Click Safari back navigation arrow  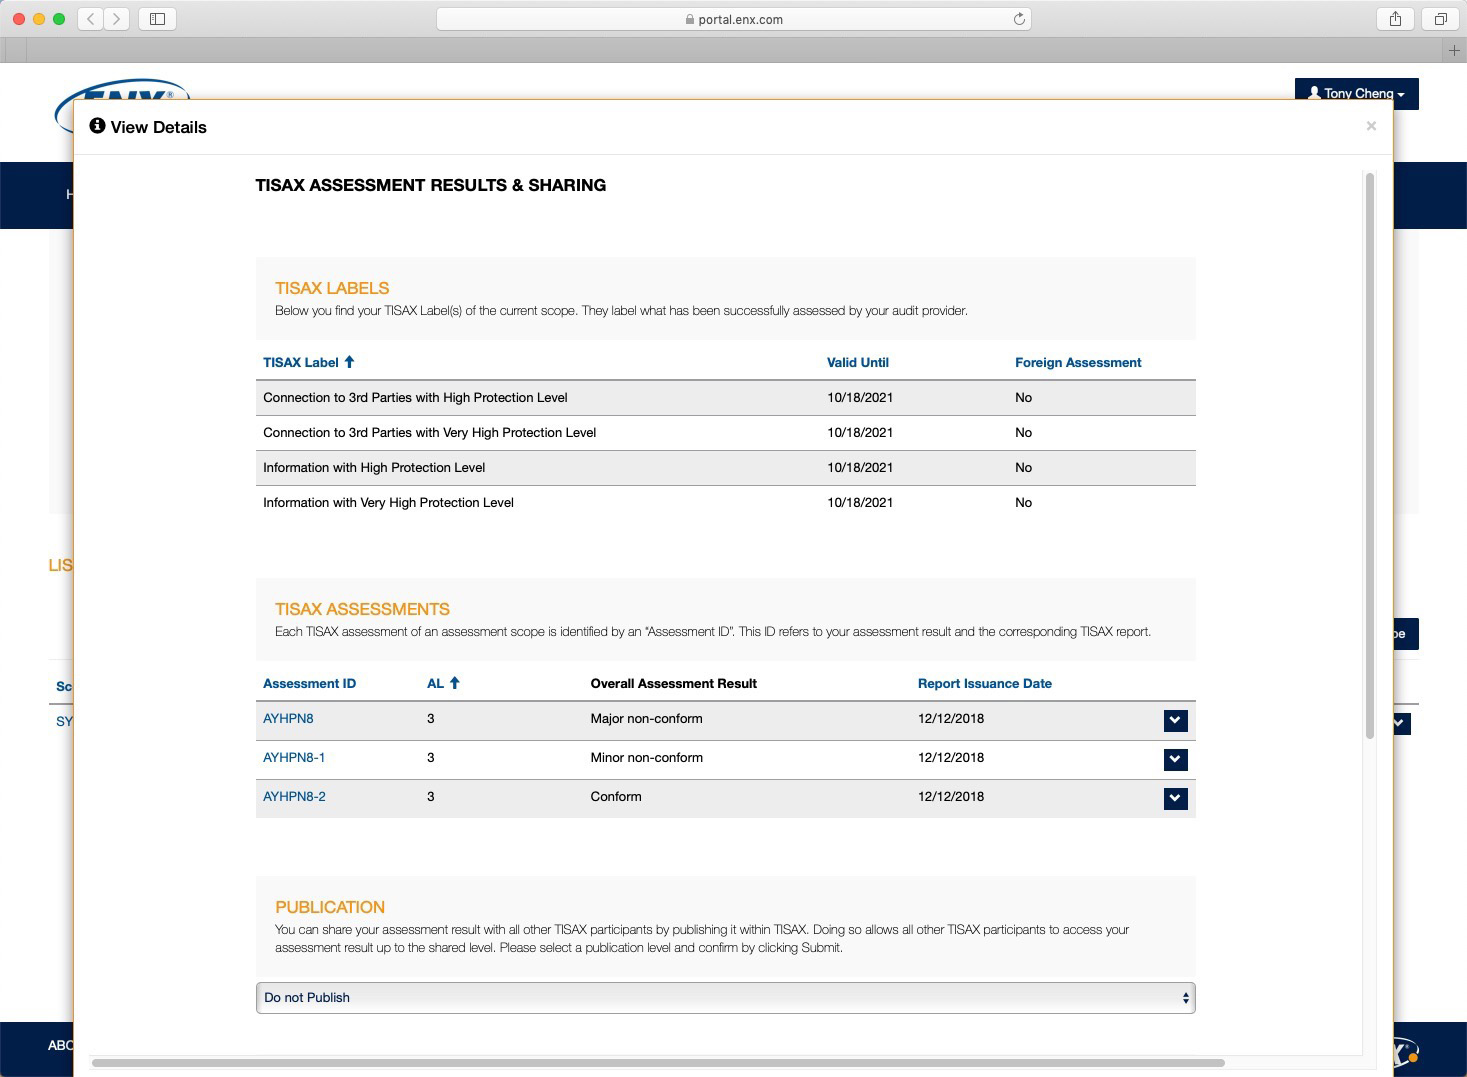point(91,18)
